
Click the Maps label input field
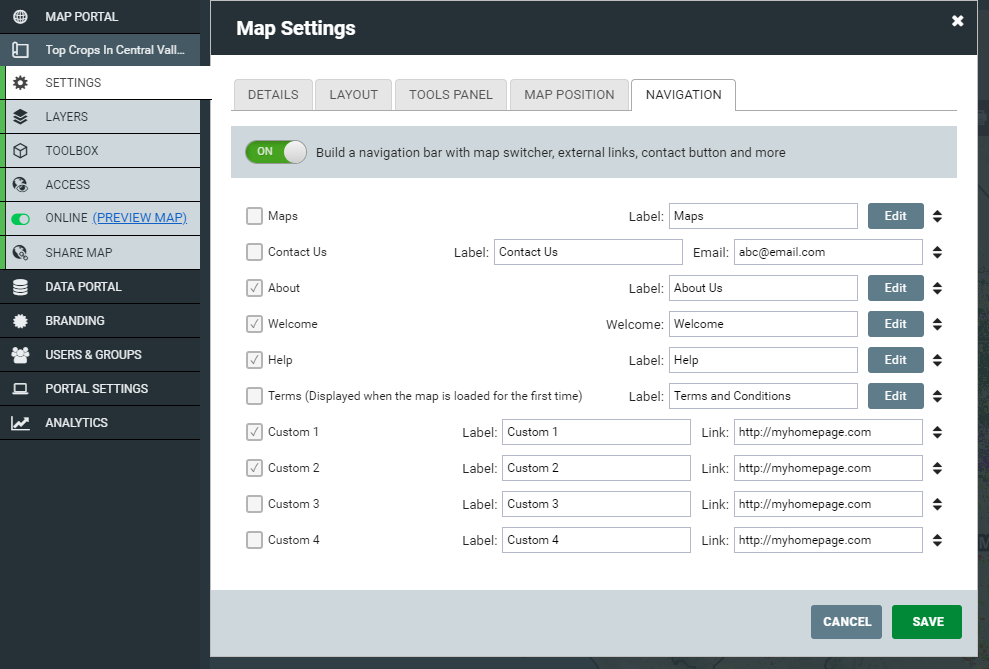763,216
